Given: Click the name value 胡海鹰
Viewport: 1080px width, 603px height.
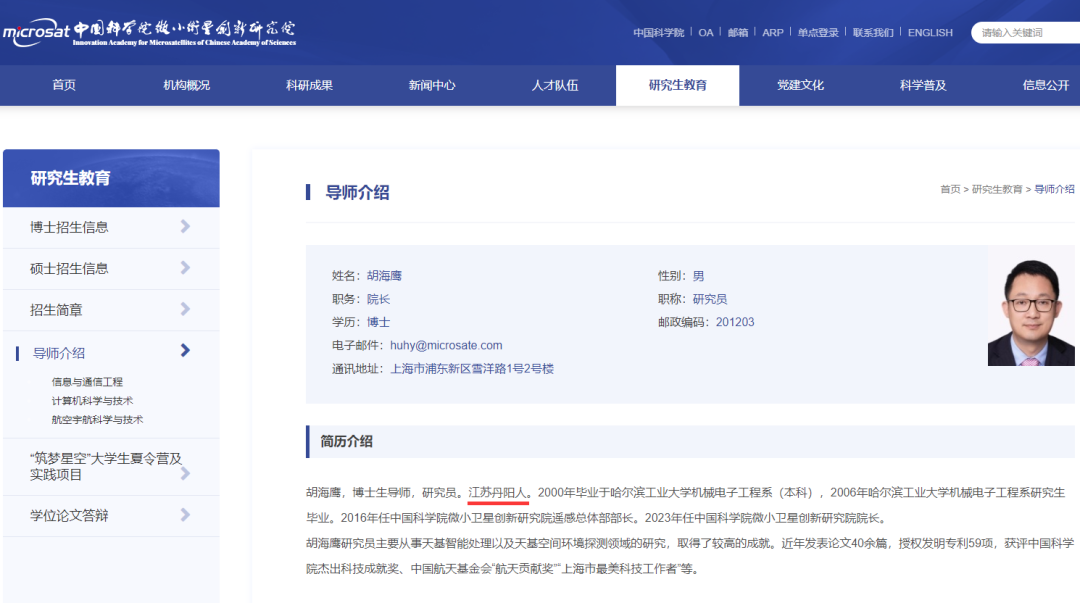Looking at the screenshot, I should coord(384,276).
